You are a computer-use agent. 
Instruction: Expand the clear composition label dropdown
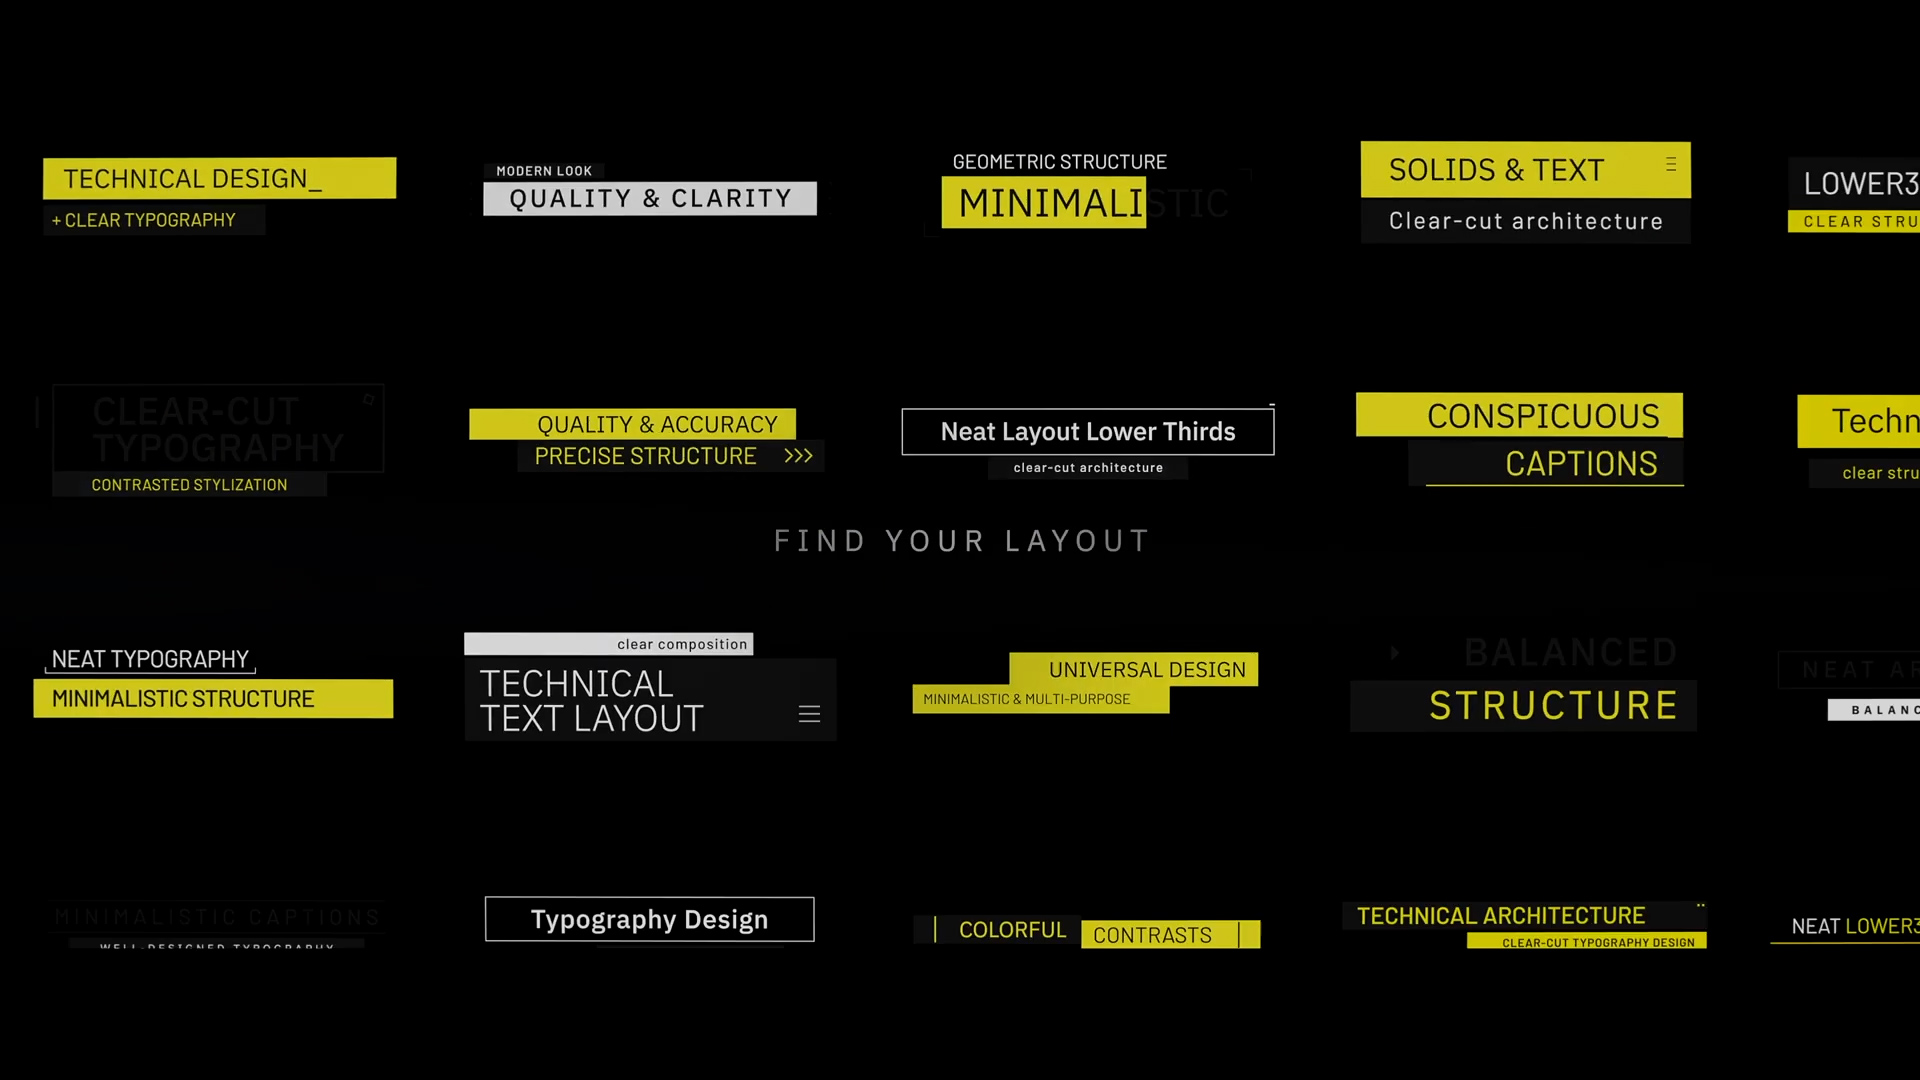[810, 713]
